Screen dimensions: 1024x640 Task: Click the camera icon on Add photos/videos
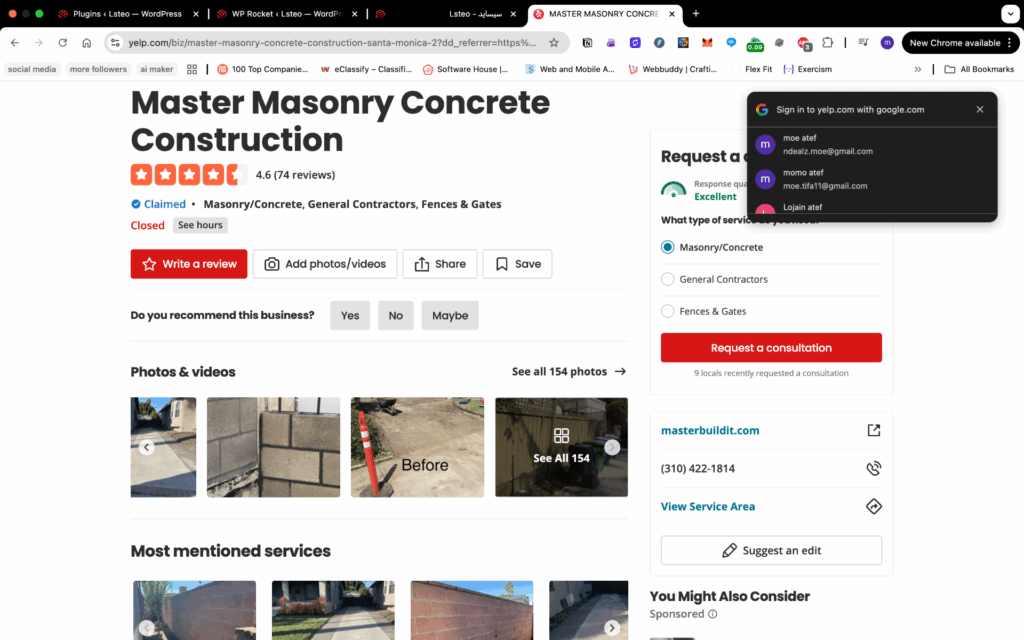click(271, 263)
